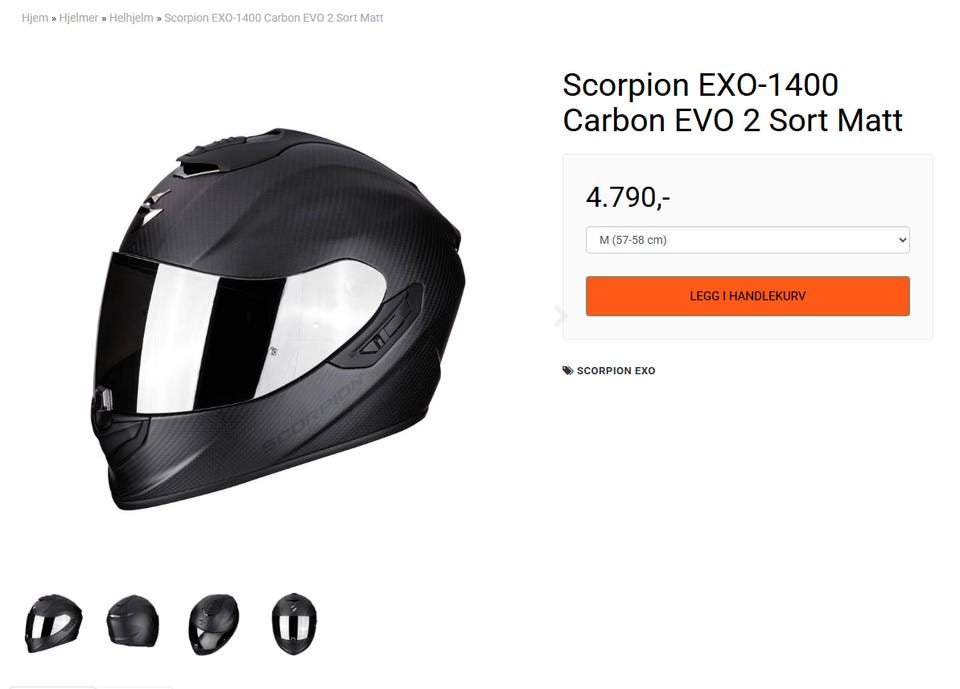Navigate to Hjelmer breadcrumb category
The height and width of the screenshot is (689, 960).
point(79,18)
